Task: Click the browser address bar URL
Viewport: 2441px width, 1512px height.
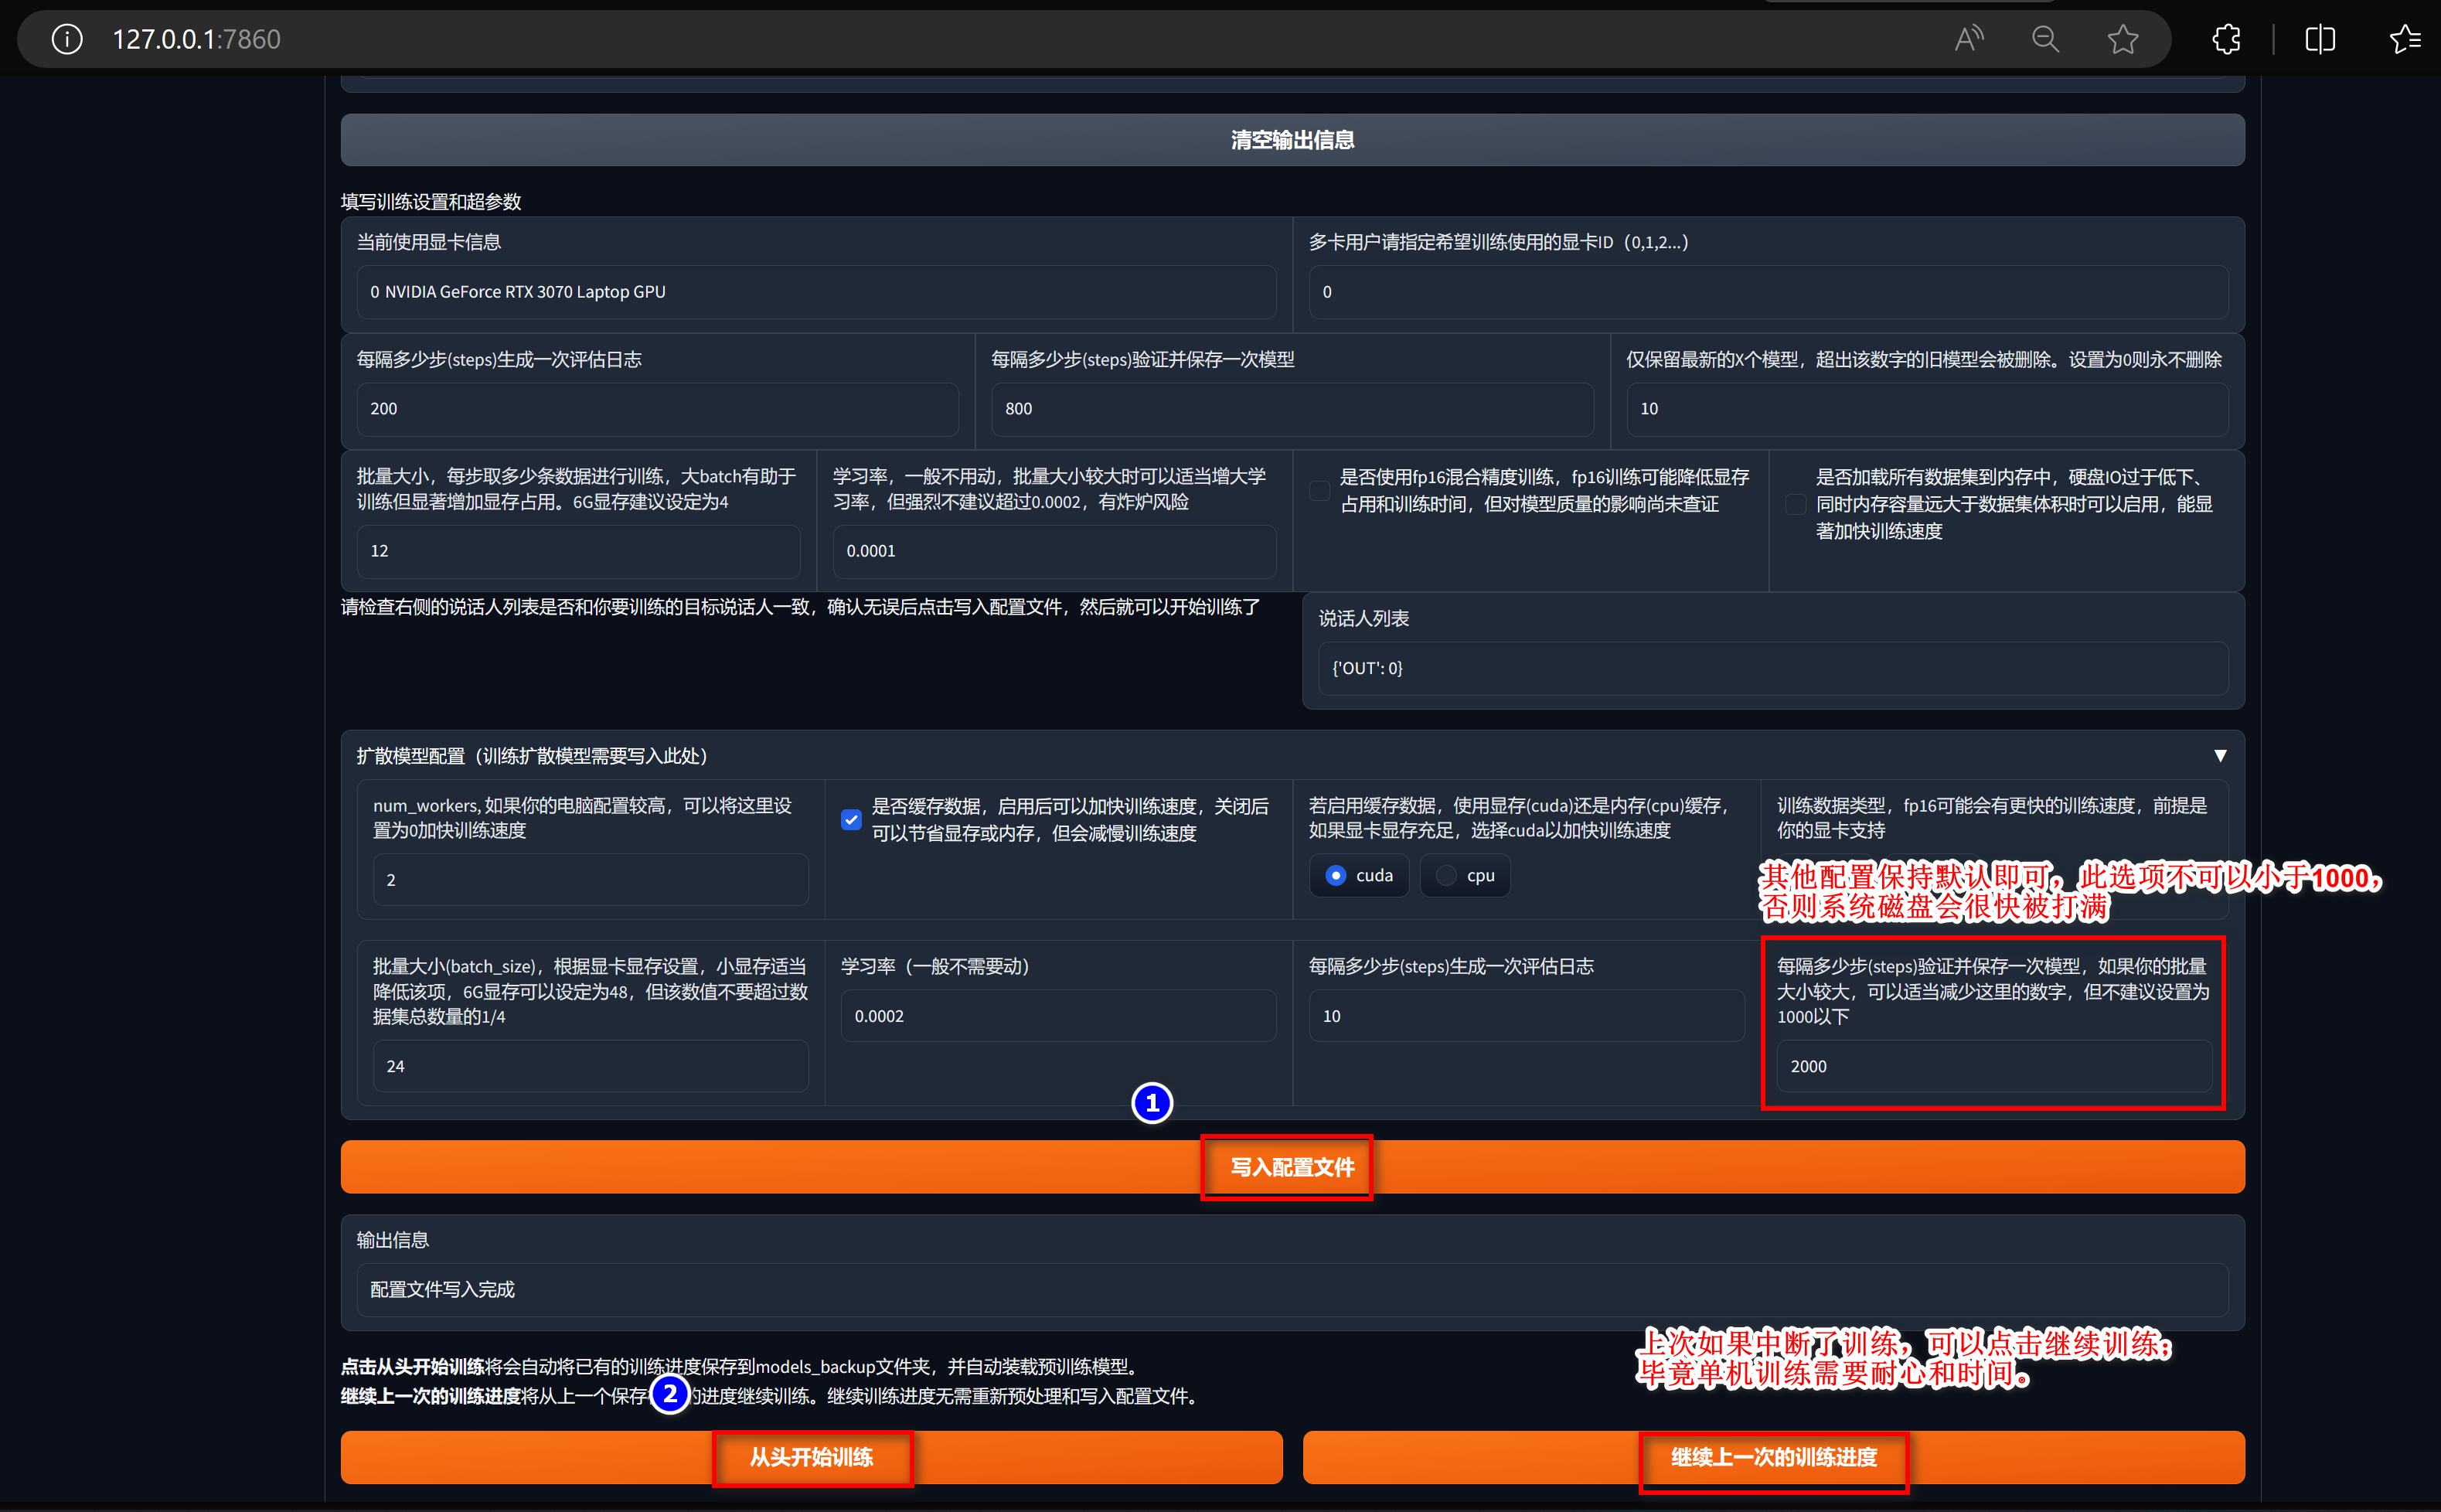Action: point(197,39)
